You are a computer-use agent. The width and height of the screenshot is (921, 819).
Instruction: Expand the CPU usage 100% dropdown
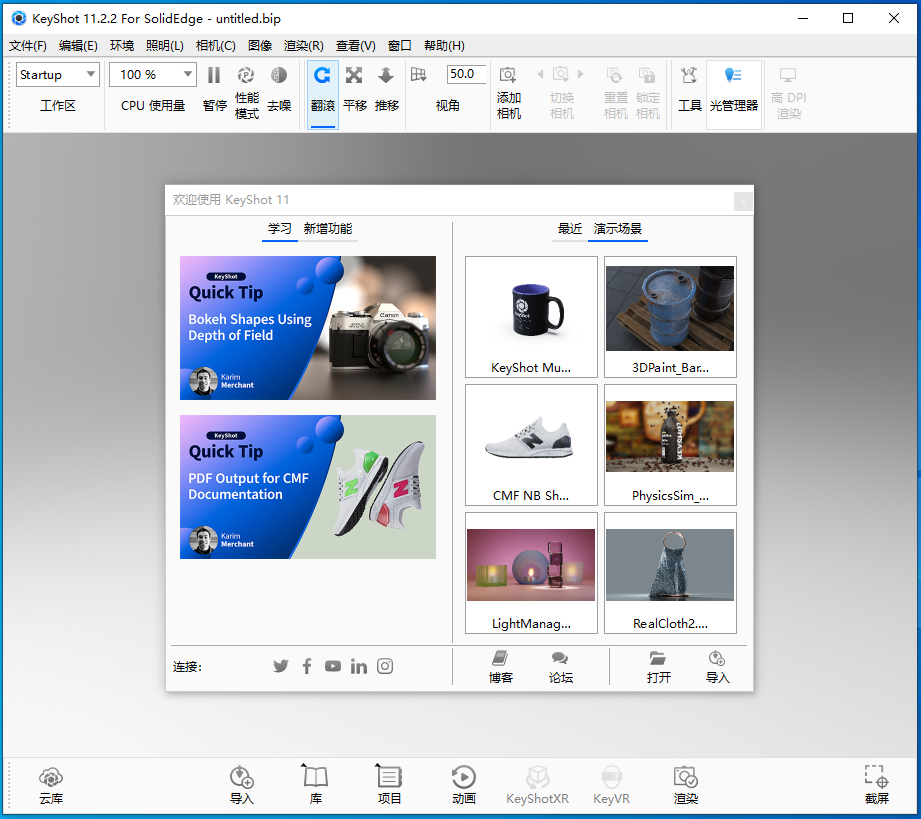tap(188, 75)
